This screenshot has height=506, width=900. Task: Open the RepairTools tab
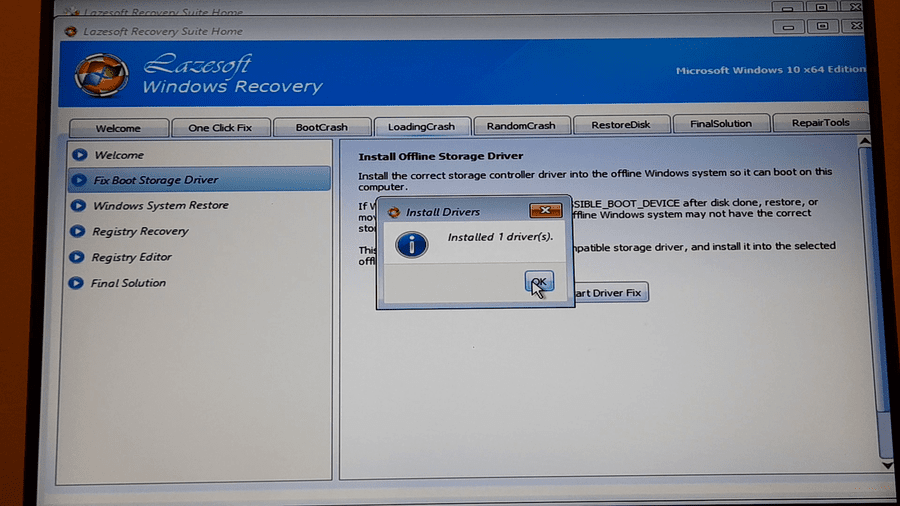coord(820,122)
